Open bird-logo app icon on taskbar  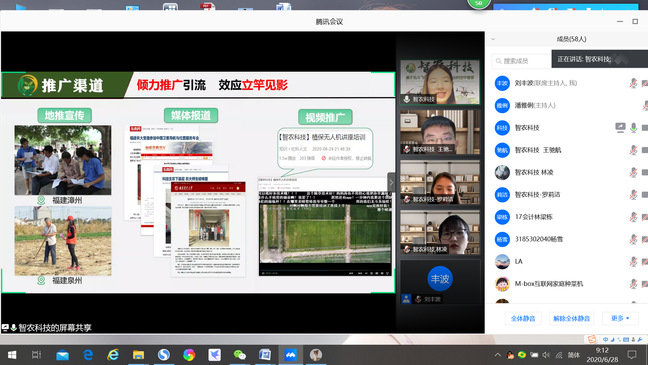214,355
